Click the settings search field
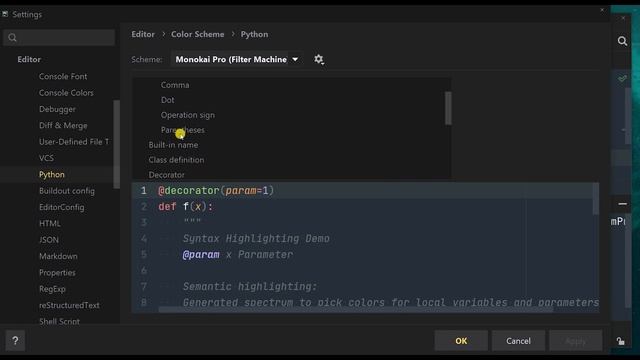 (59, 38)
